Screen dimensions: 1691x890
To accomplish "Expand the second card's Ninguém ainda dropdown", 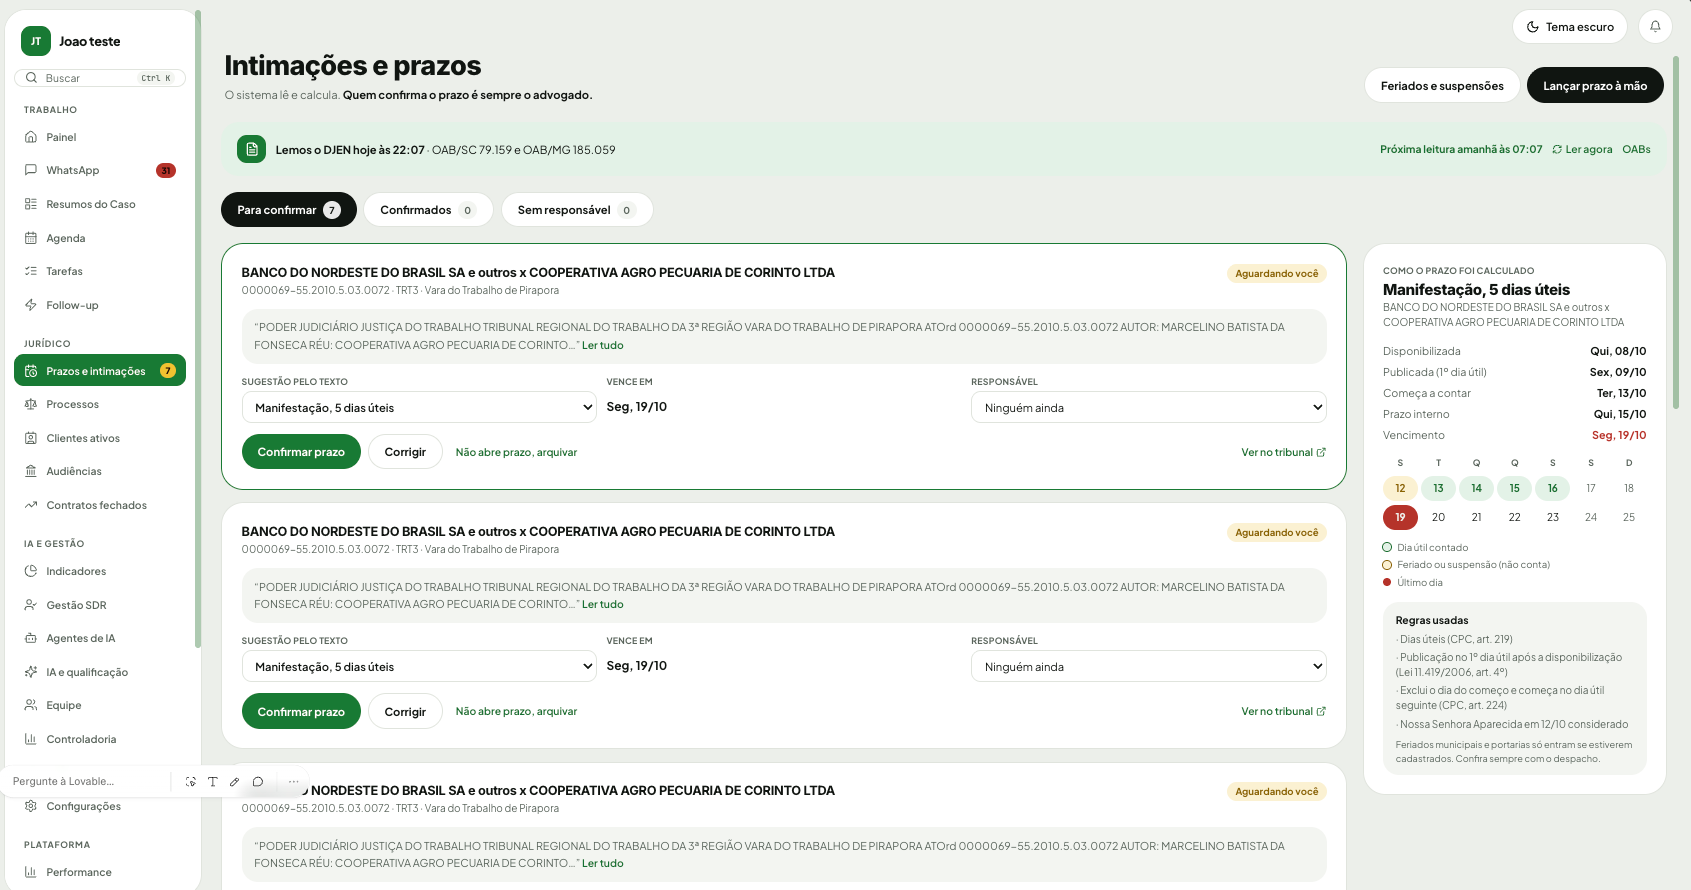I will click(1149, 667).
